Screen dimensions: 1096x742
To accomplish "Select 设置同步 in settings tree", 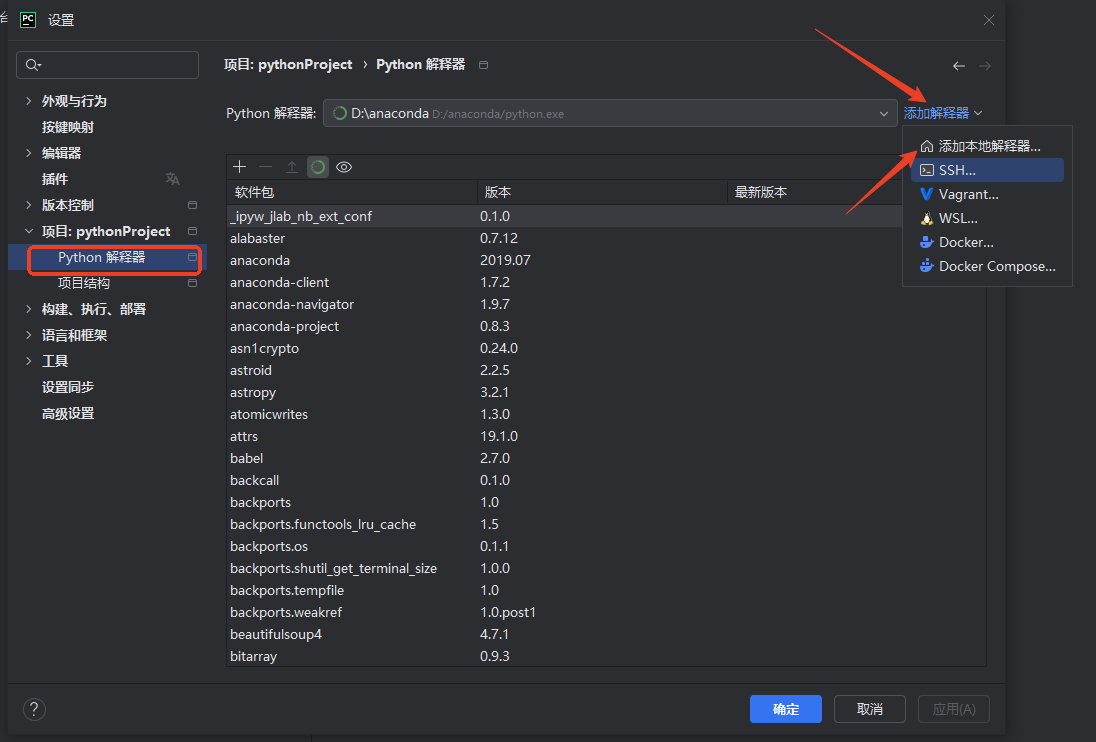I will click(x=68, y=387).
